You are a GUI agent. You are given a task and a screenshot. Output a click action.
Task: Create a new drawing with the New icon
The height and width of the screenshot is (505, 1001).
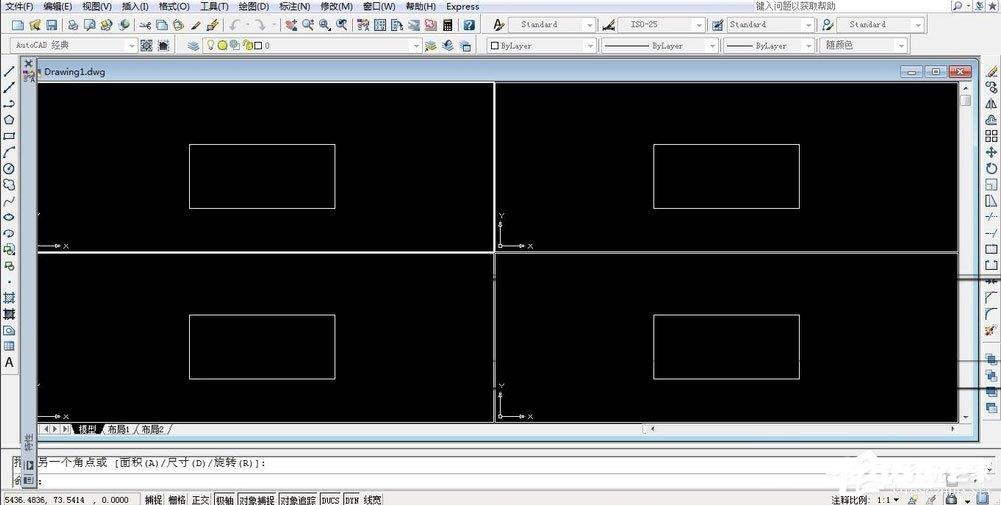[x=18, y=25]
